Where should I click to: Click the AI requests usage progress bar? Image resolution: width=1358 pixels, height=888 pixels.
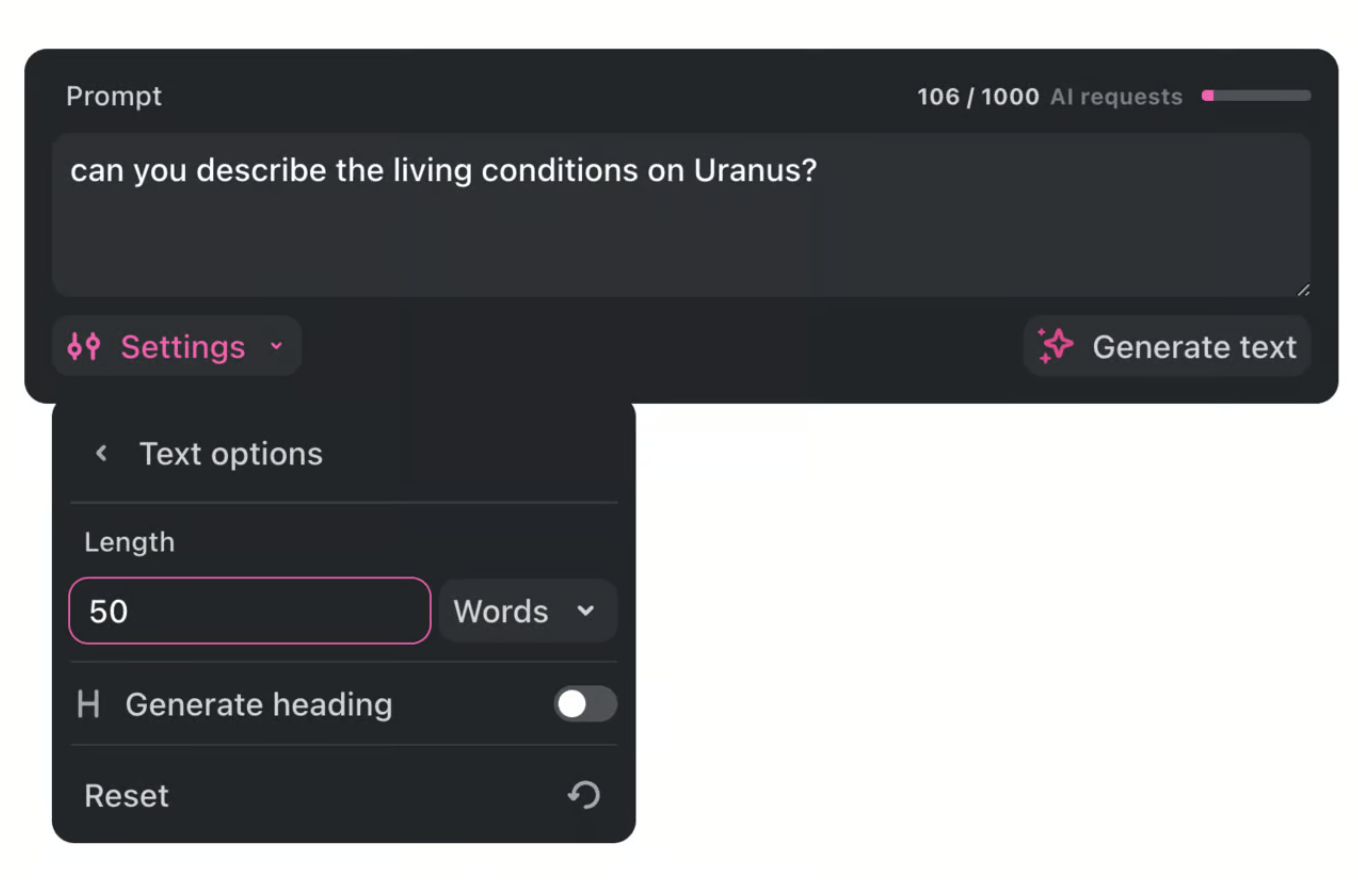pyautogui.click(x=1256, y=96)
